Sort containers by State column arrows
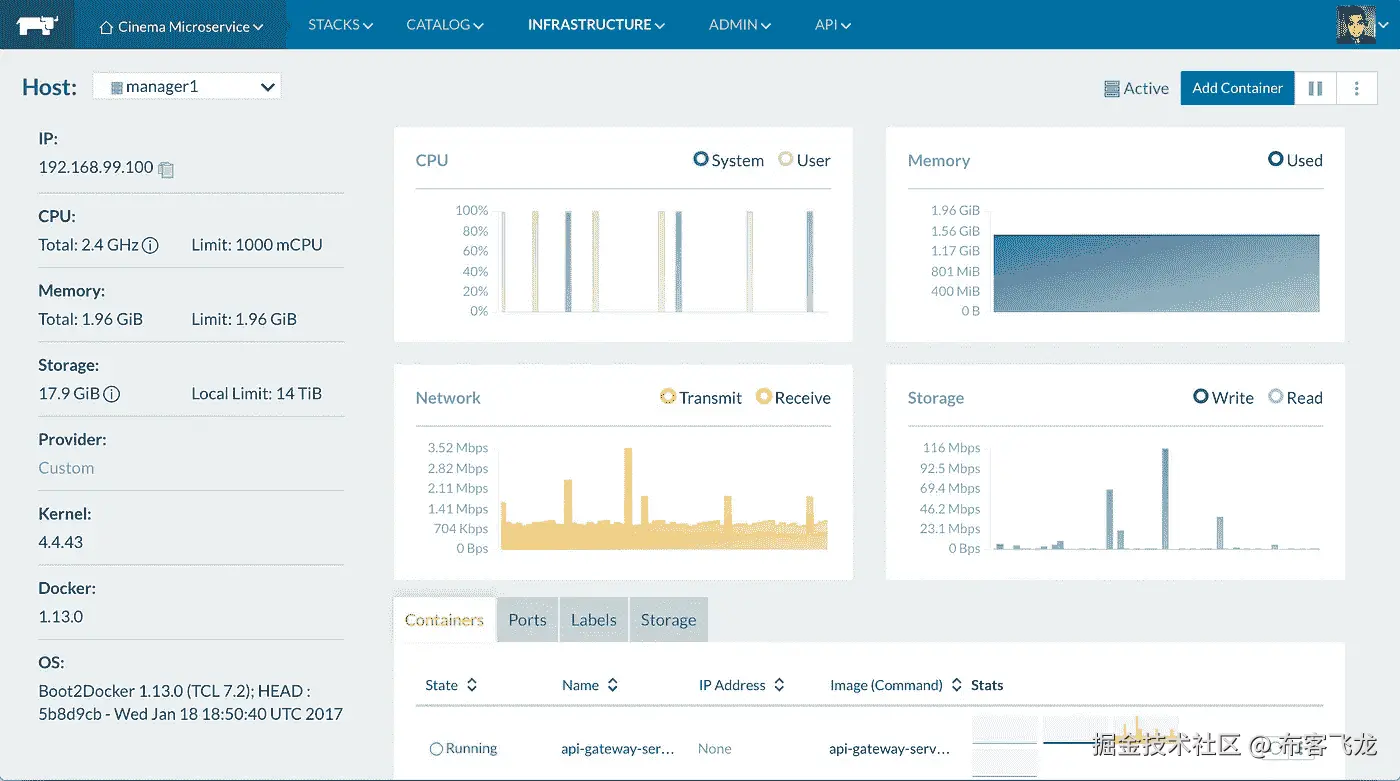The width and height of the screenshot is (1400, 781). (472, 685)
